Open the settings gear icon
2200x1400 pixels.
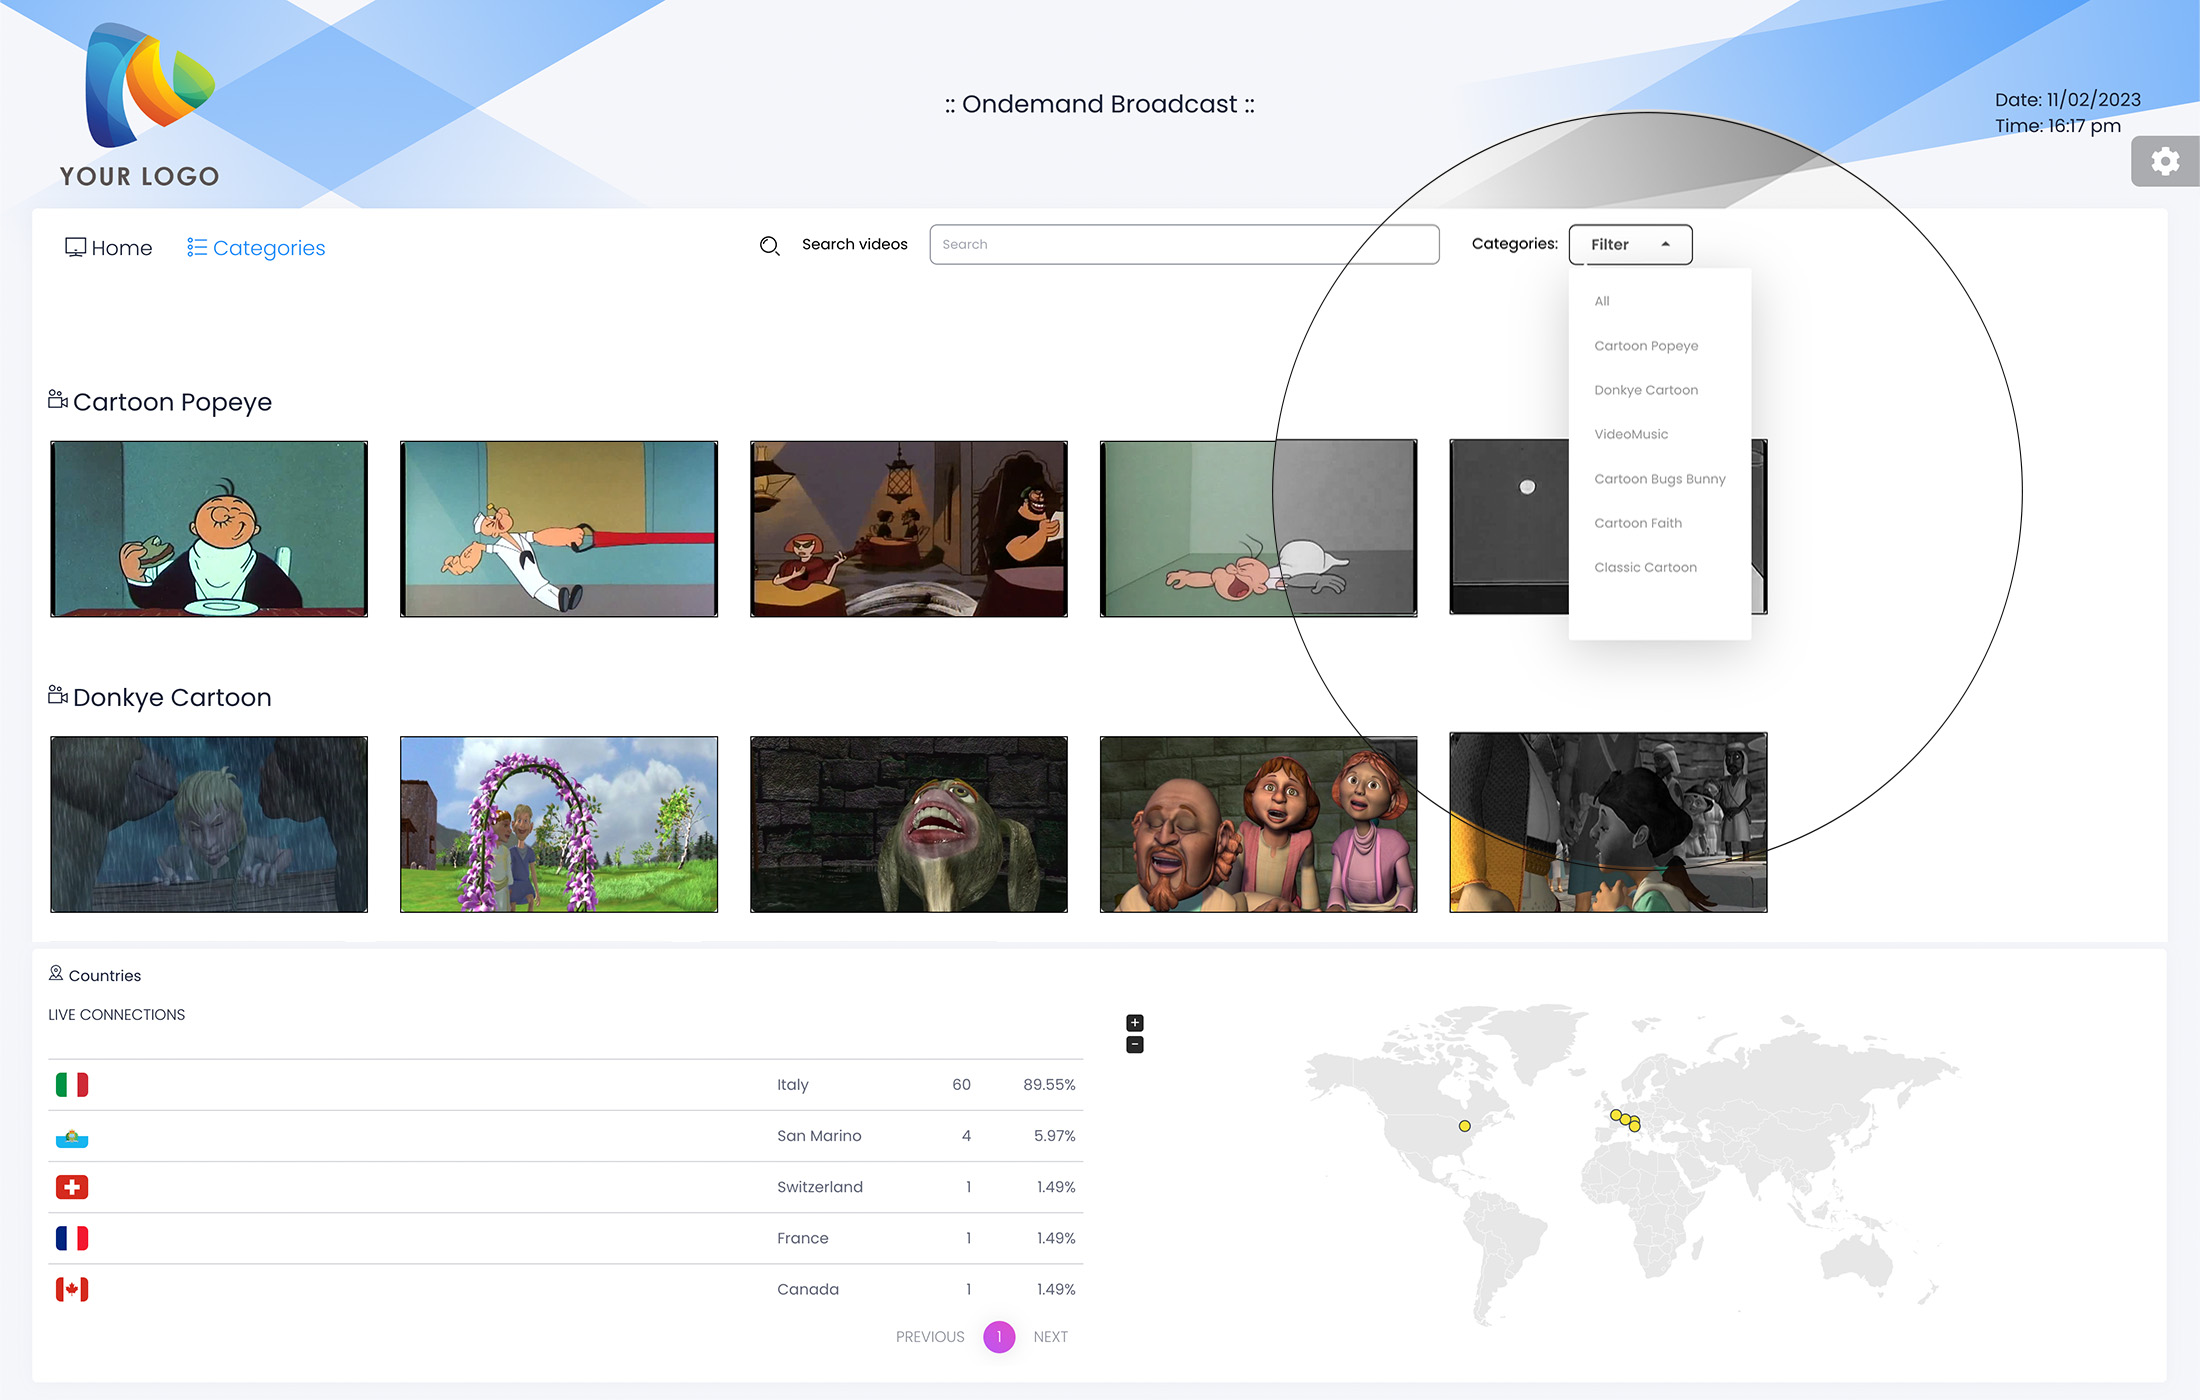click(2164, 162)
